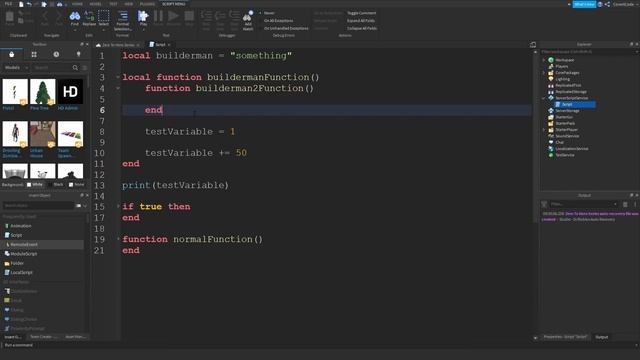
Task: Open the HOME ribbon tab
Action: 77,4
